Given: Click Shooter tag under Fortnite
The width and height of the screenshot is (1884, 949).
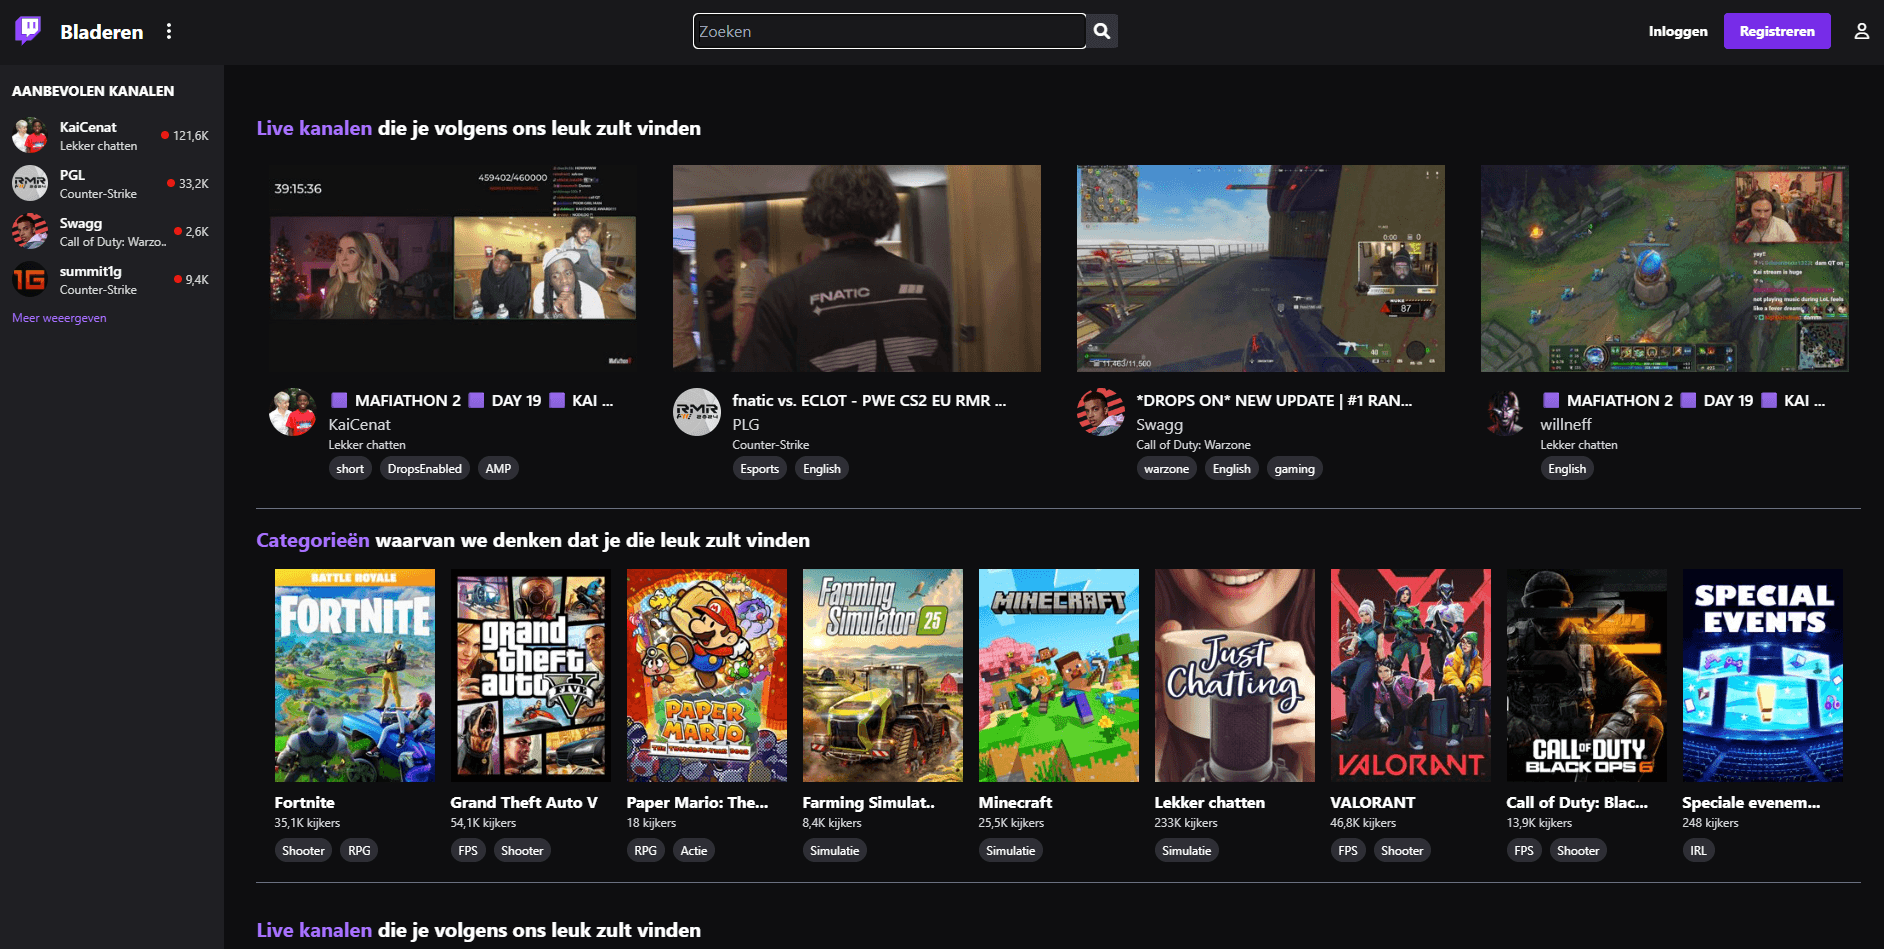Looking at the screenshot, I should (x=303, y=851).
